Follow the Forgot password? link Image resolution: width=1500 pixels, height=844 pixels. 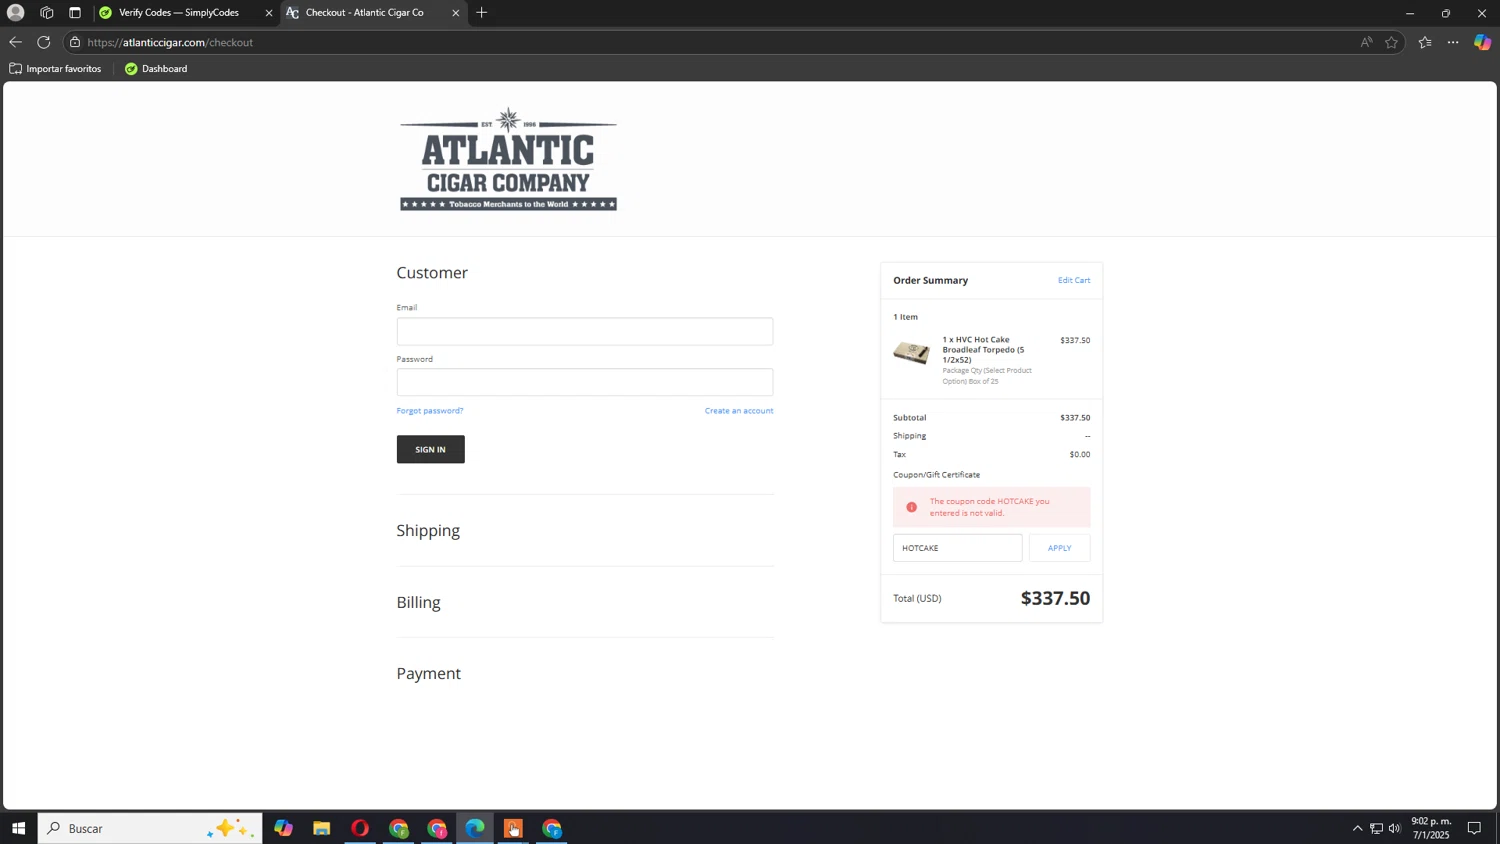tap(429, 411)
